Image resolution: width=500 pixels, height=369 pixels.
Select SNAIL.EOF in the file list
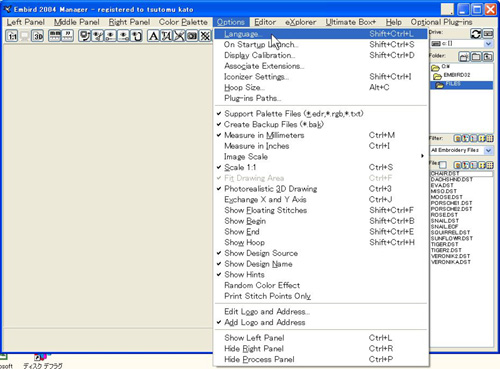point(444,227)
